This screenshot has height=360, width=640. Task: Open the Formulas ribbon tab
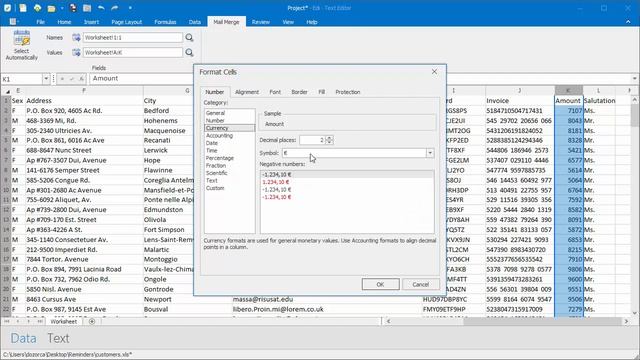165,22
